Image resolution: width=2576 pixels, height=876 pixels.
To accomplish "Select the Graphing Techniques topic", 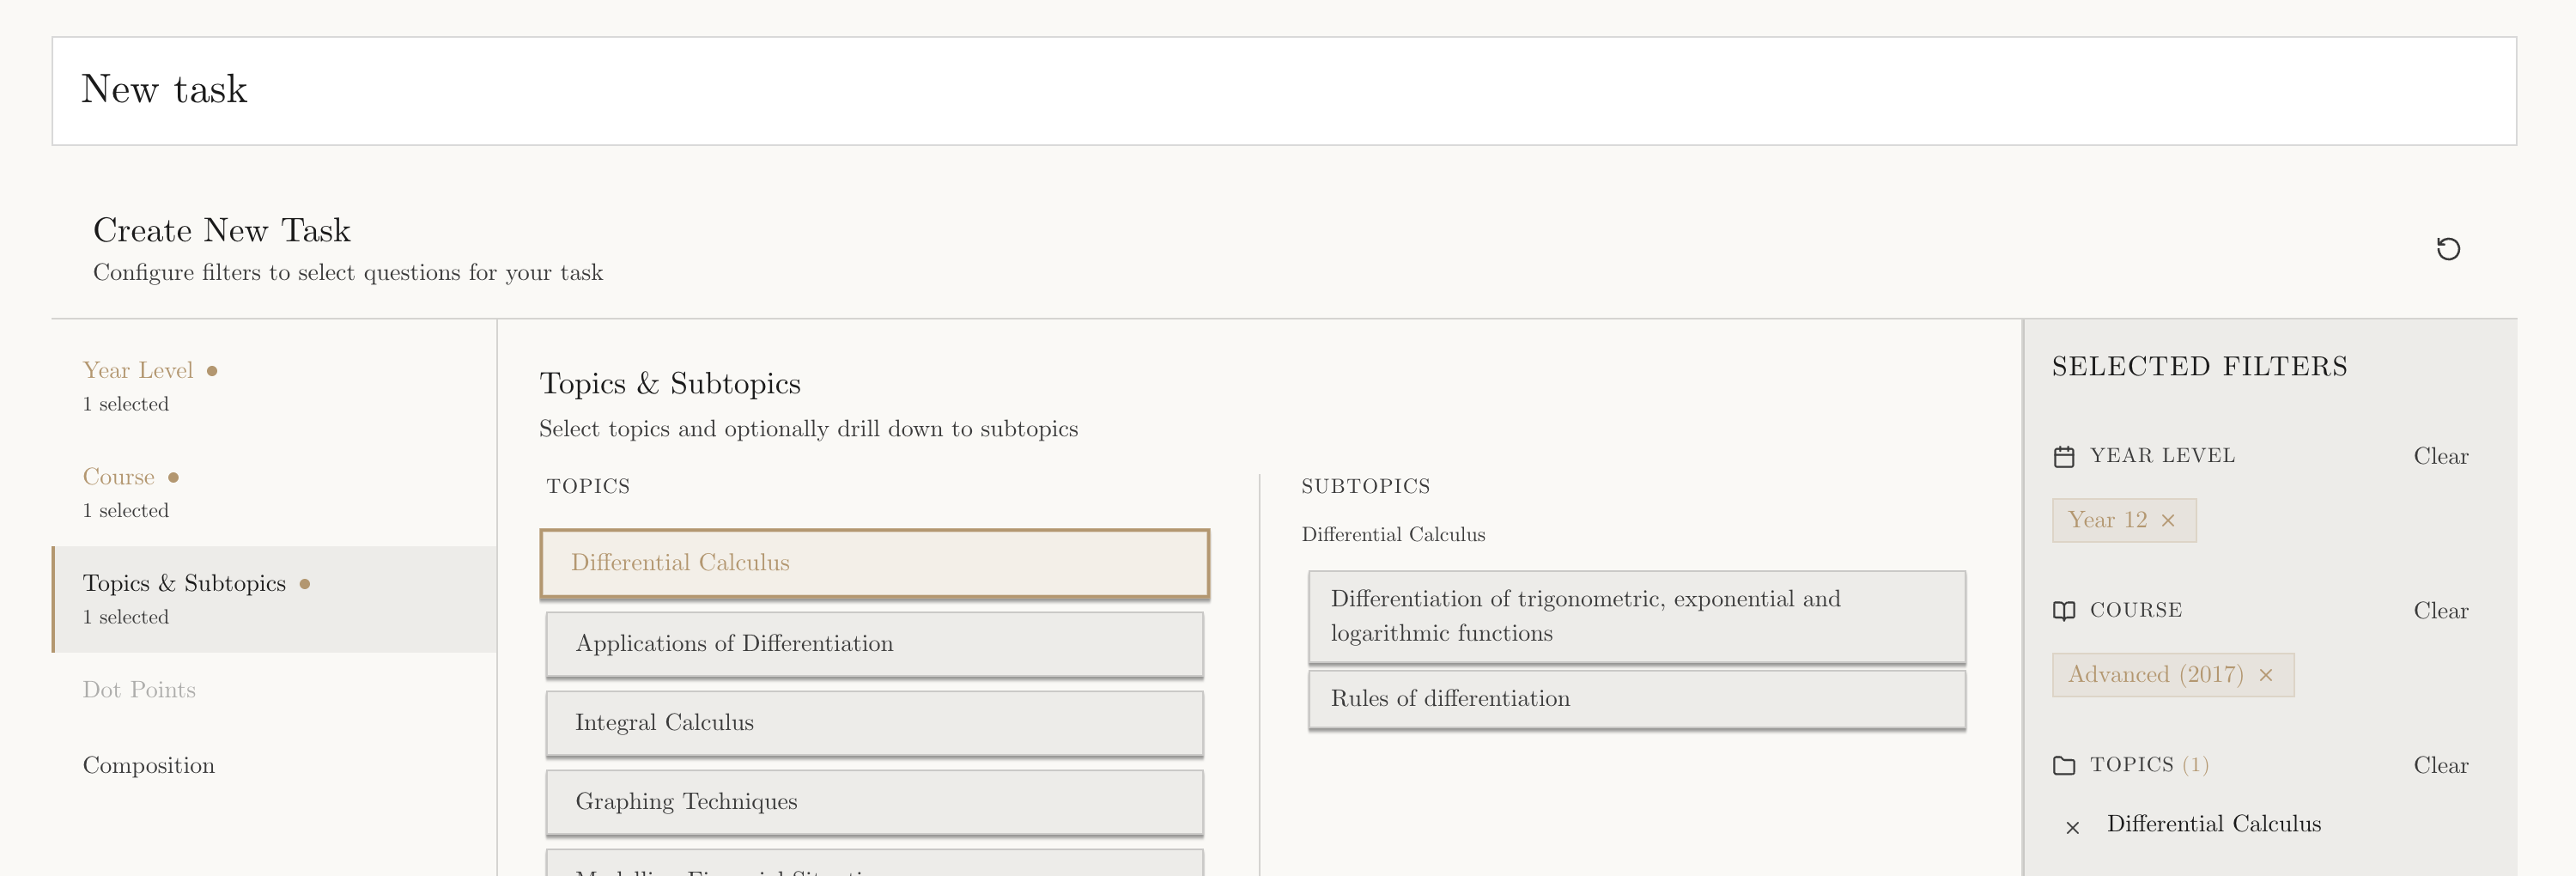I will 874,802.
